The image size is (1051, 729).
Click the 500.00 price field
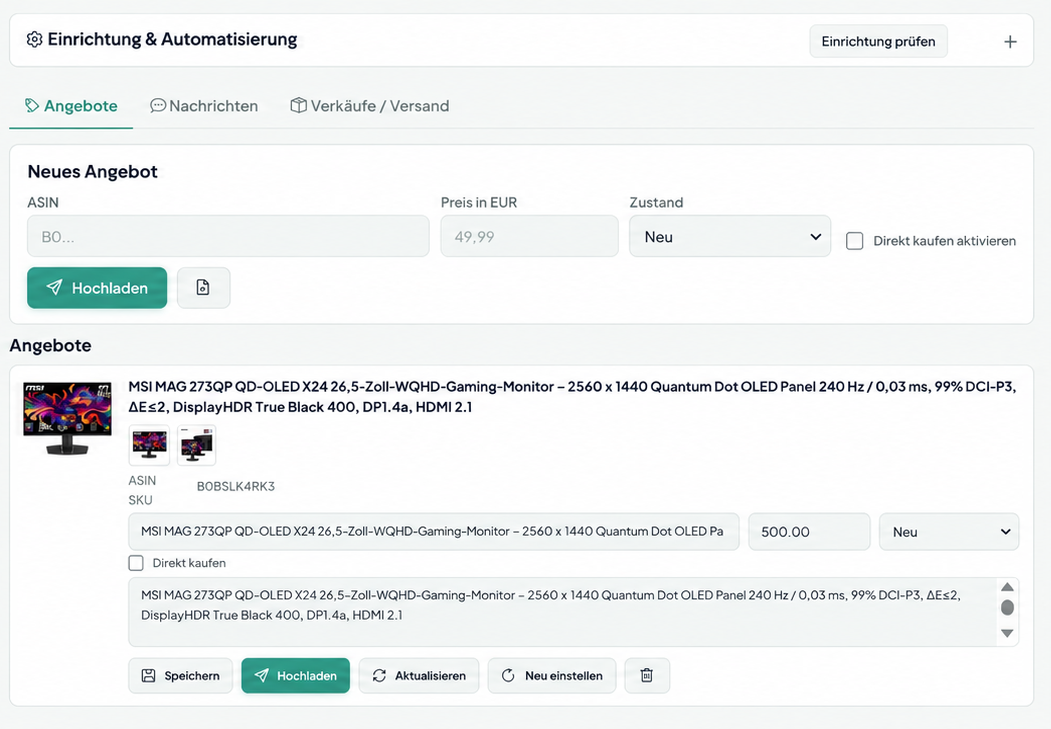pyautogui.click(x=809, y=531)
